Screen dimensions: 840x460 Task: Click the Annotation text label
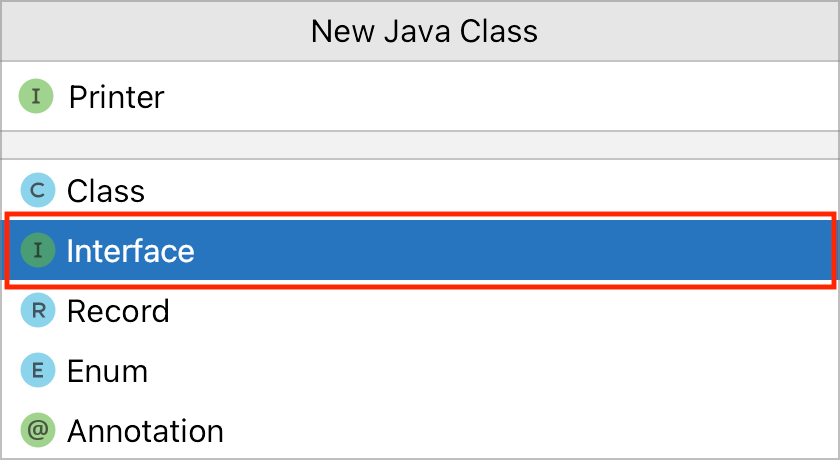click(145, 431)
